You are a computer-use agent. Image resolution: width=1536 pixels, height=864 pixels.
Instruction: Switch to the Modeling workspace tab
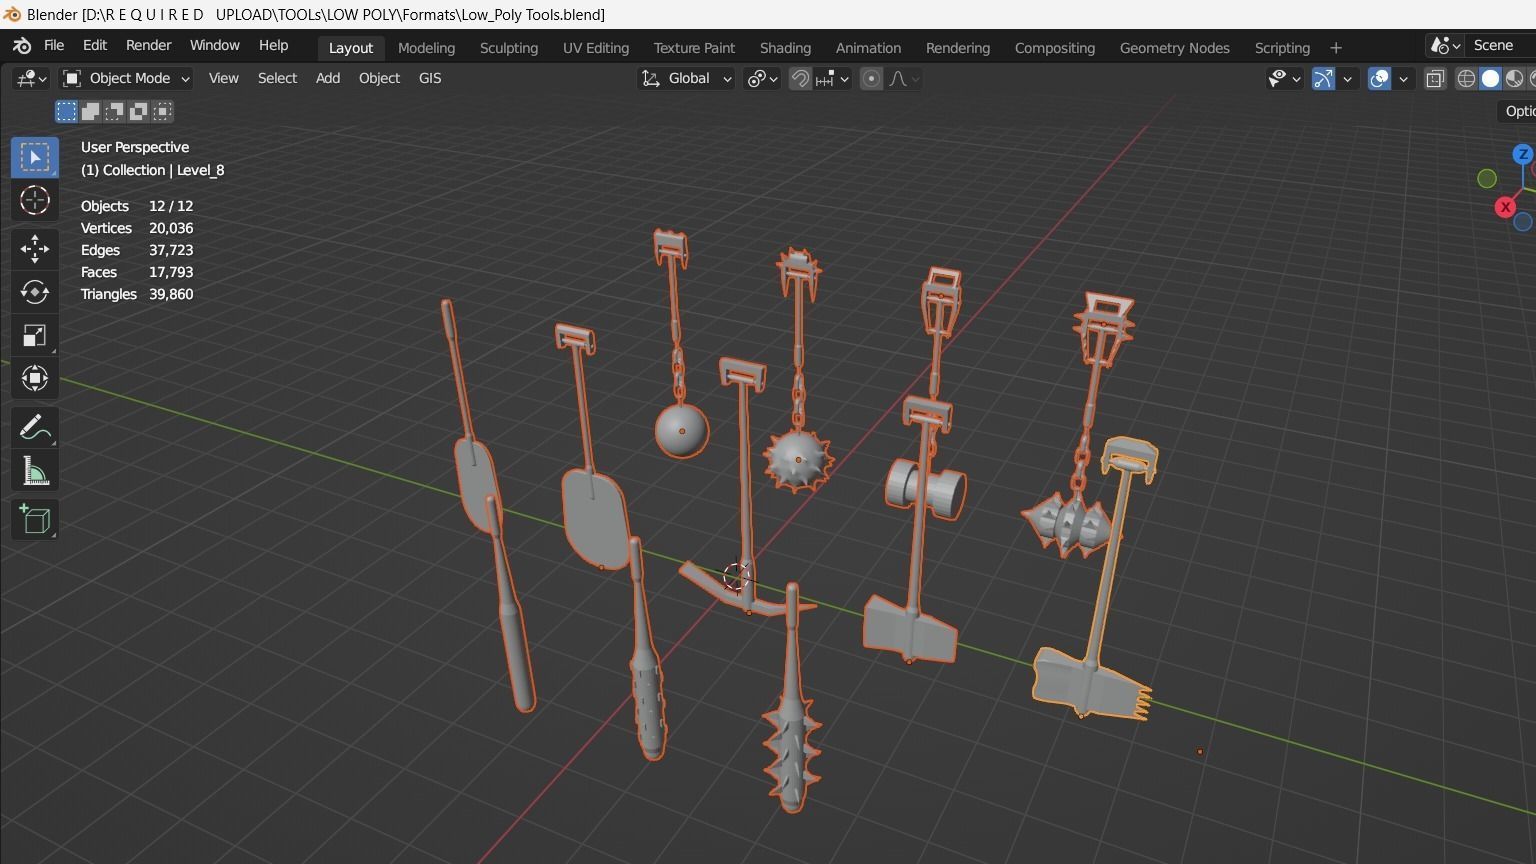[426, 48]
